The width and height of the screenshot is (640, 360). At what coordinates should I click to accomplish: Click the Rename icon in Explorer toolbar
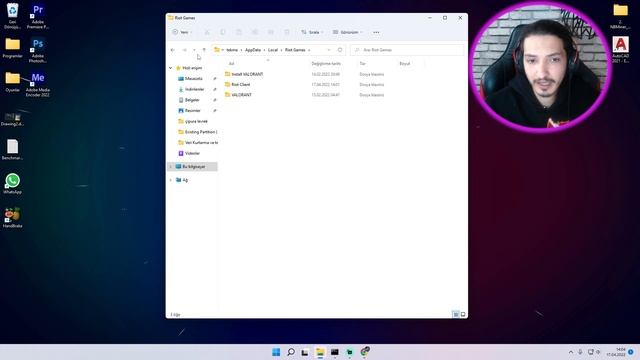[255, 32]
